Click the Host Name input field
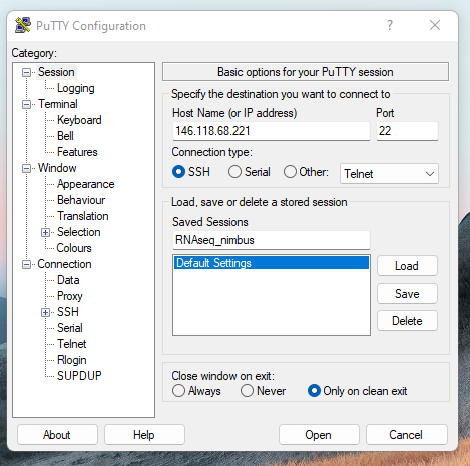 coord(271,131)
